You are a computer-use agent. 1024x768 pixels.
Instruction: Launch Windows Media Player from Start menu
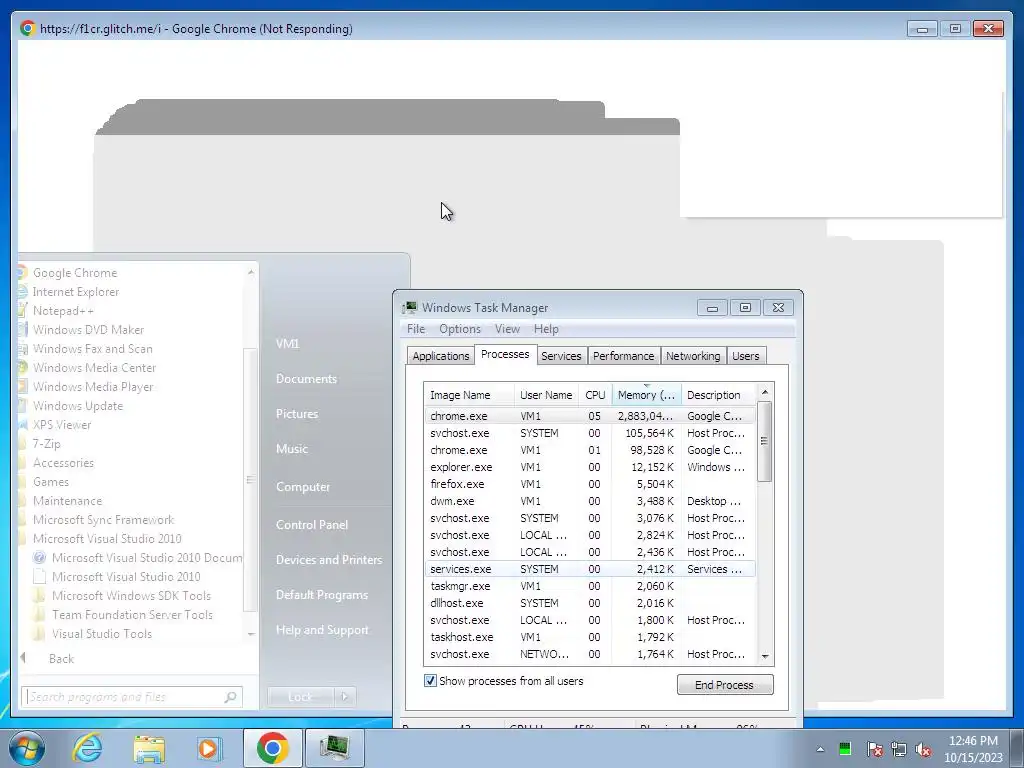point(93,387)
